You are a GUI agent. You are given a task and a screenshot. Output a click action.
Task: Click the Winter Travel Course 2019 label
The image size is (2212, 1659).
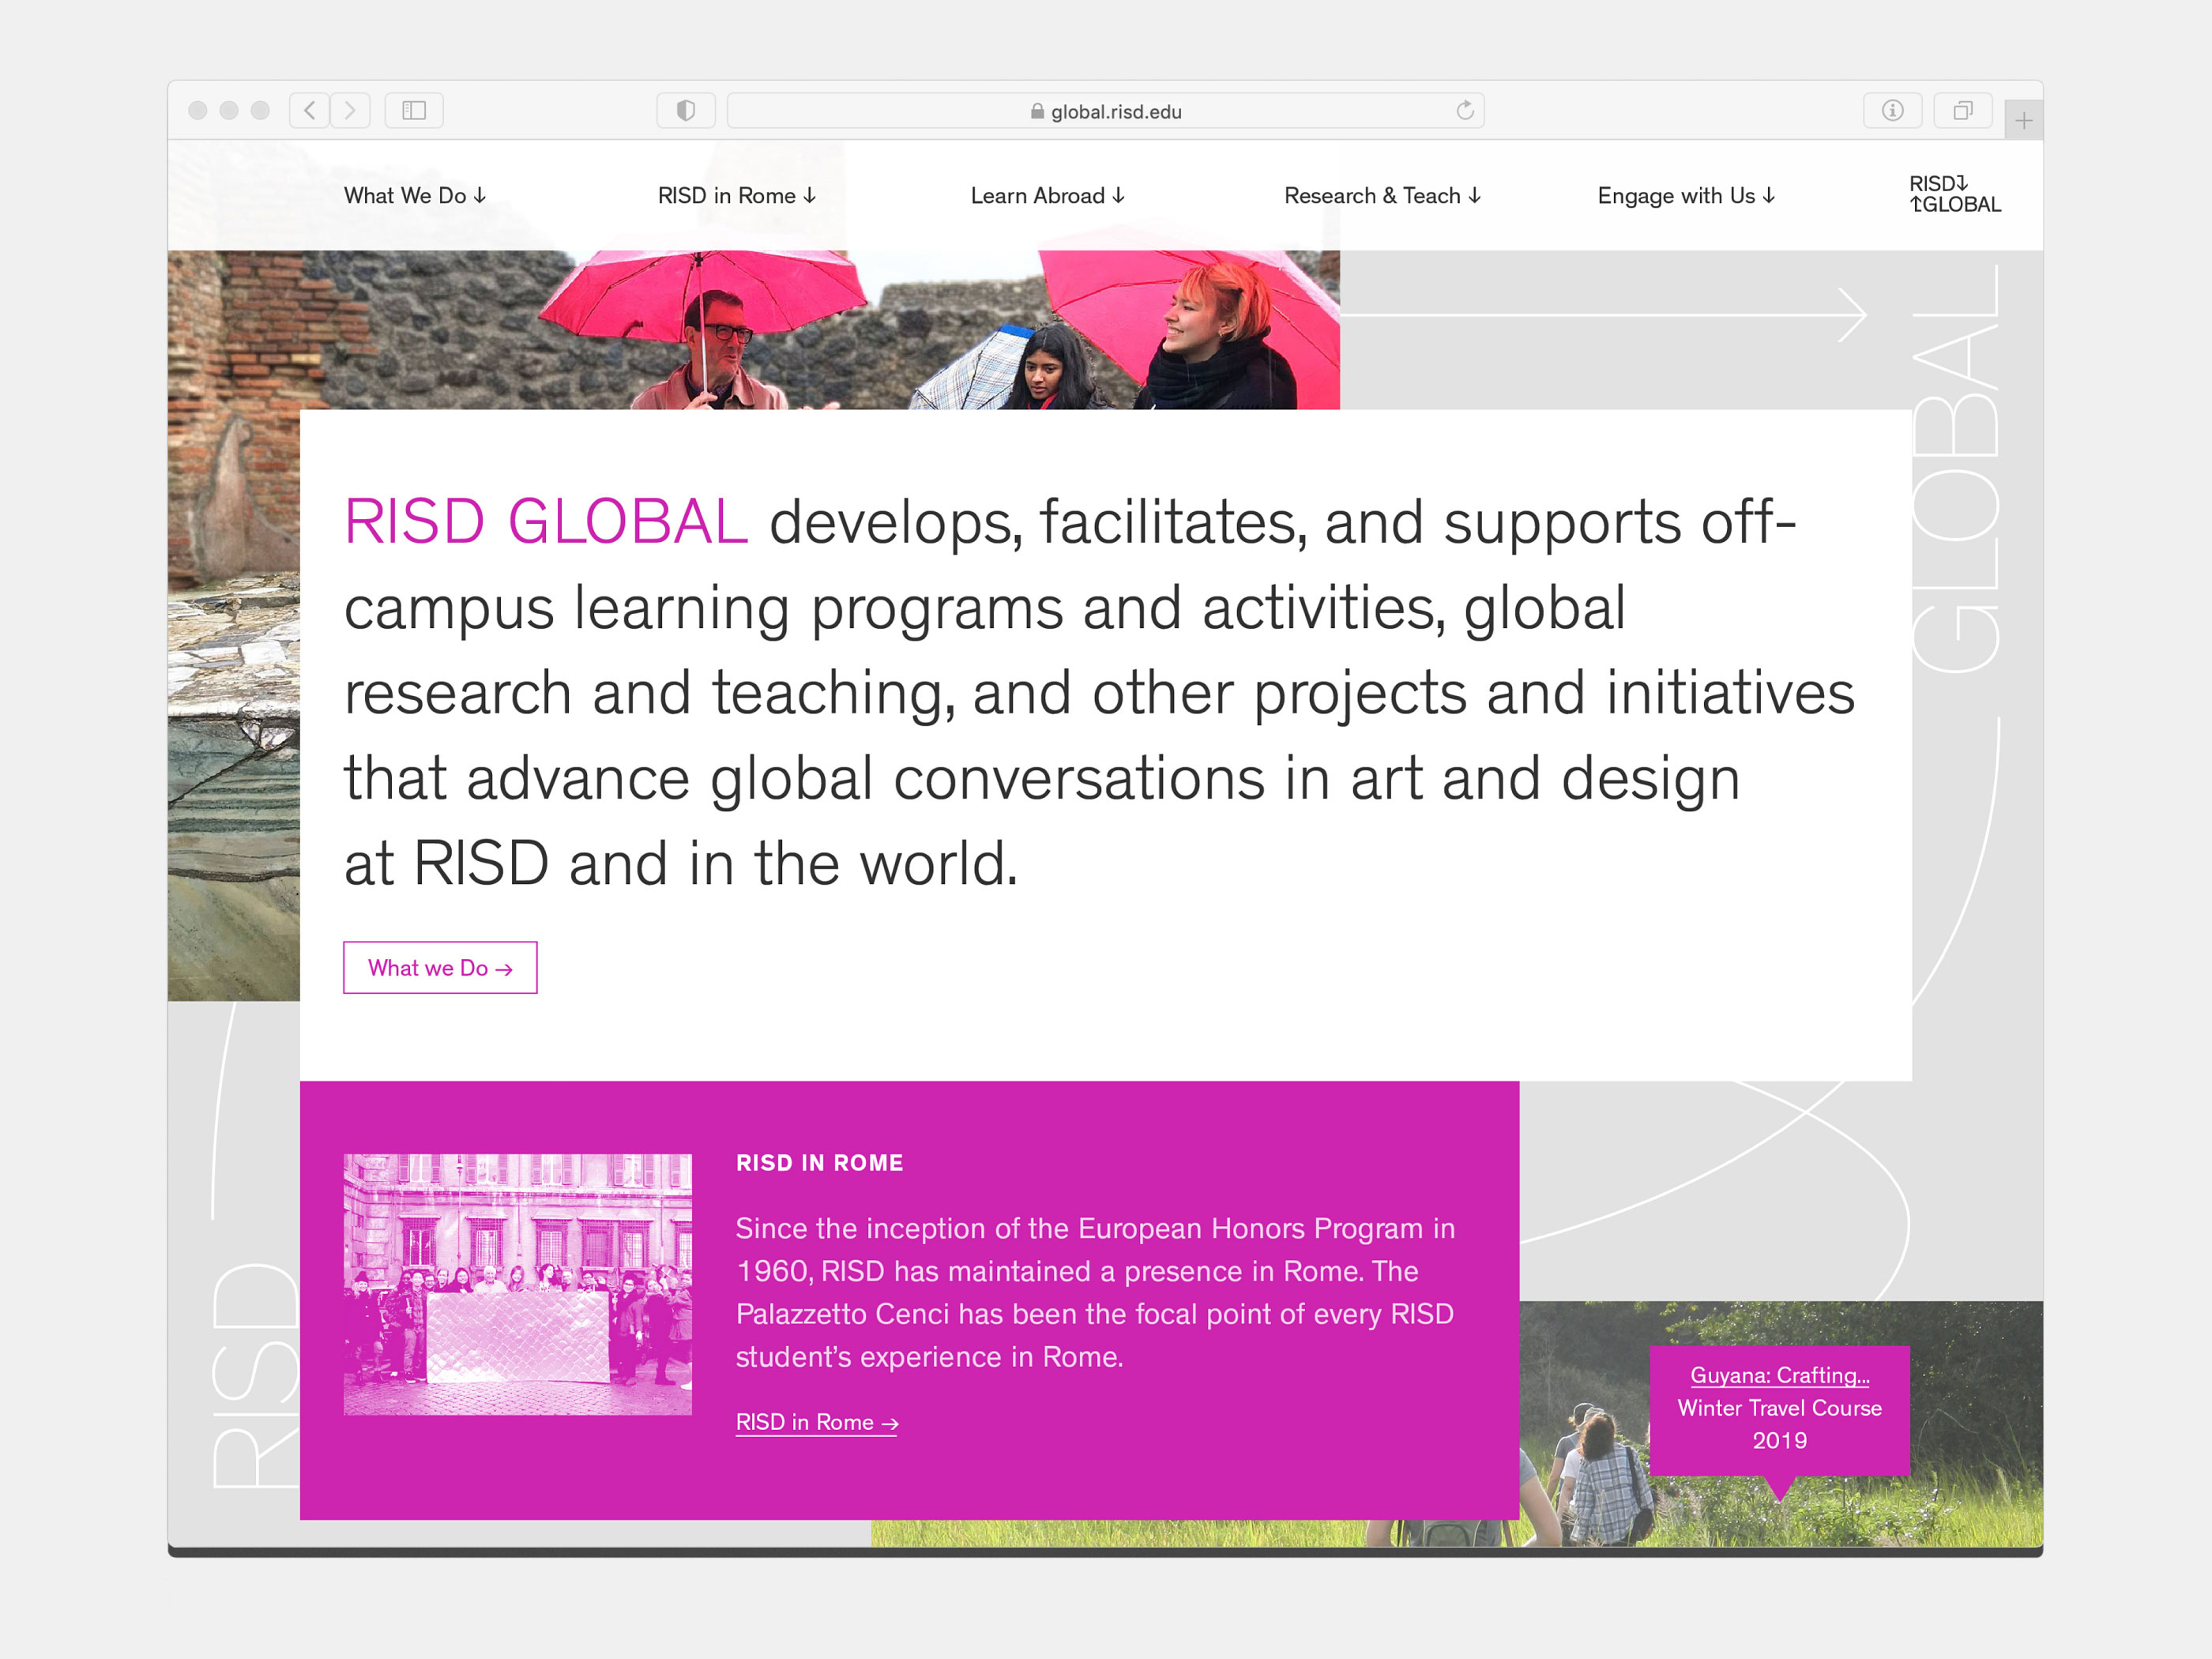tap(1779, 1424)
